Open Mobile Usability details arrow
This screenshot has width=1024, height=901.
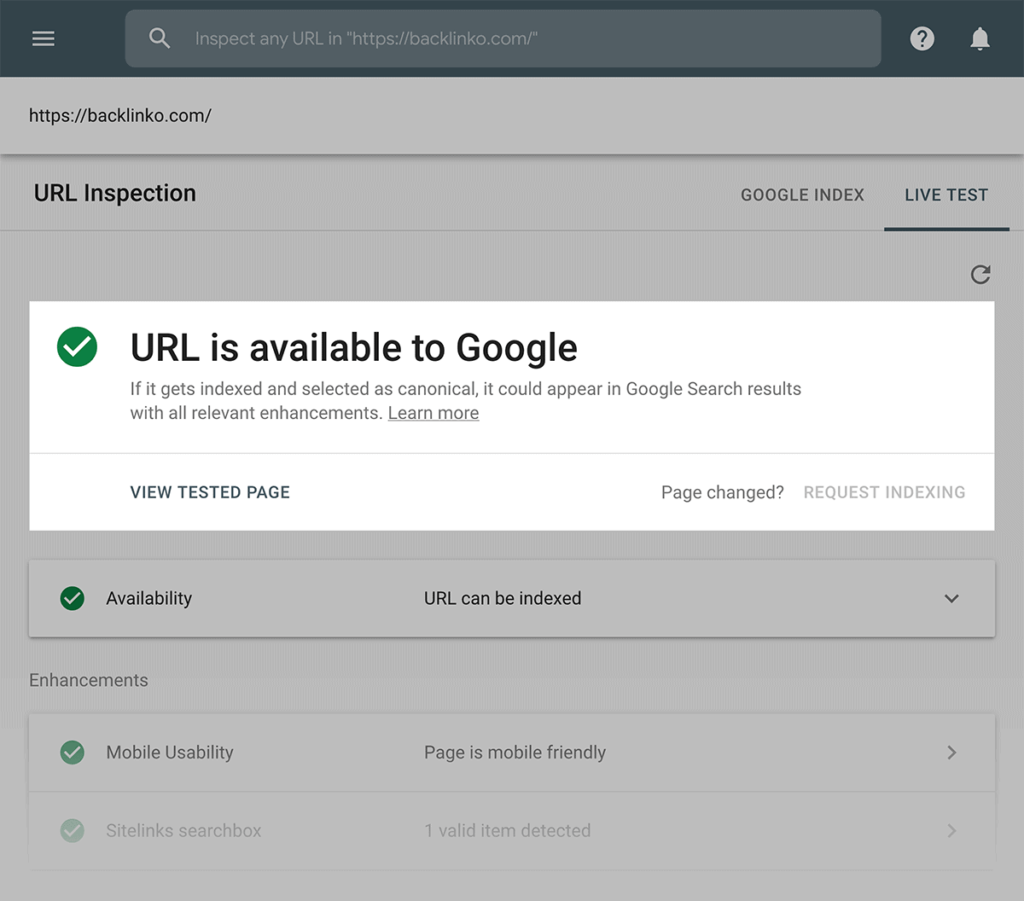(951, 752)
